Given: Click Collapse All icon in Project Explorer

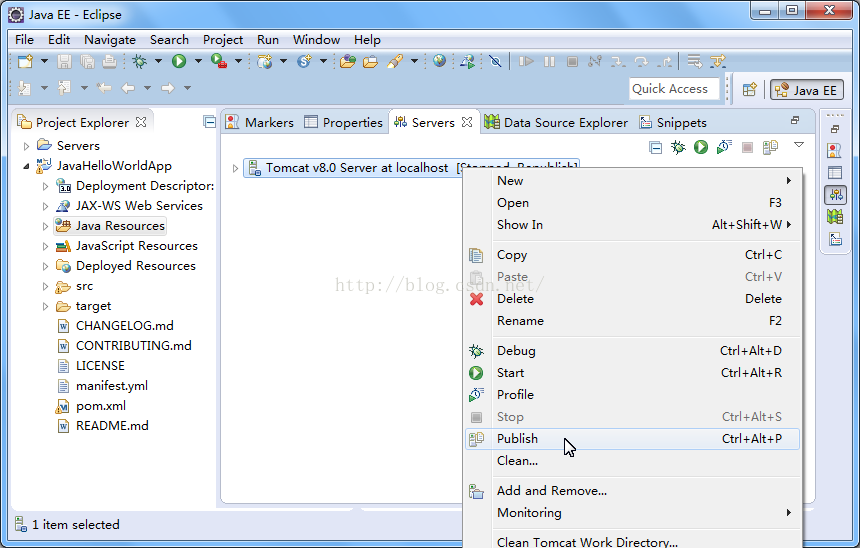Looking at the screenshot, I should pos(210,122).
